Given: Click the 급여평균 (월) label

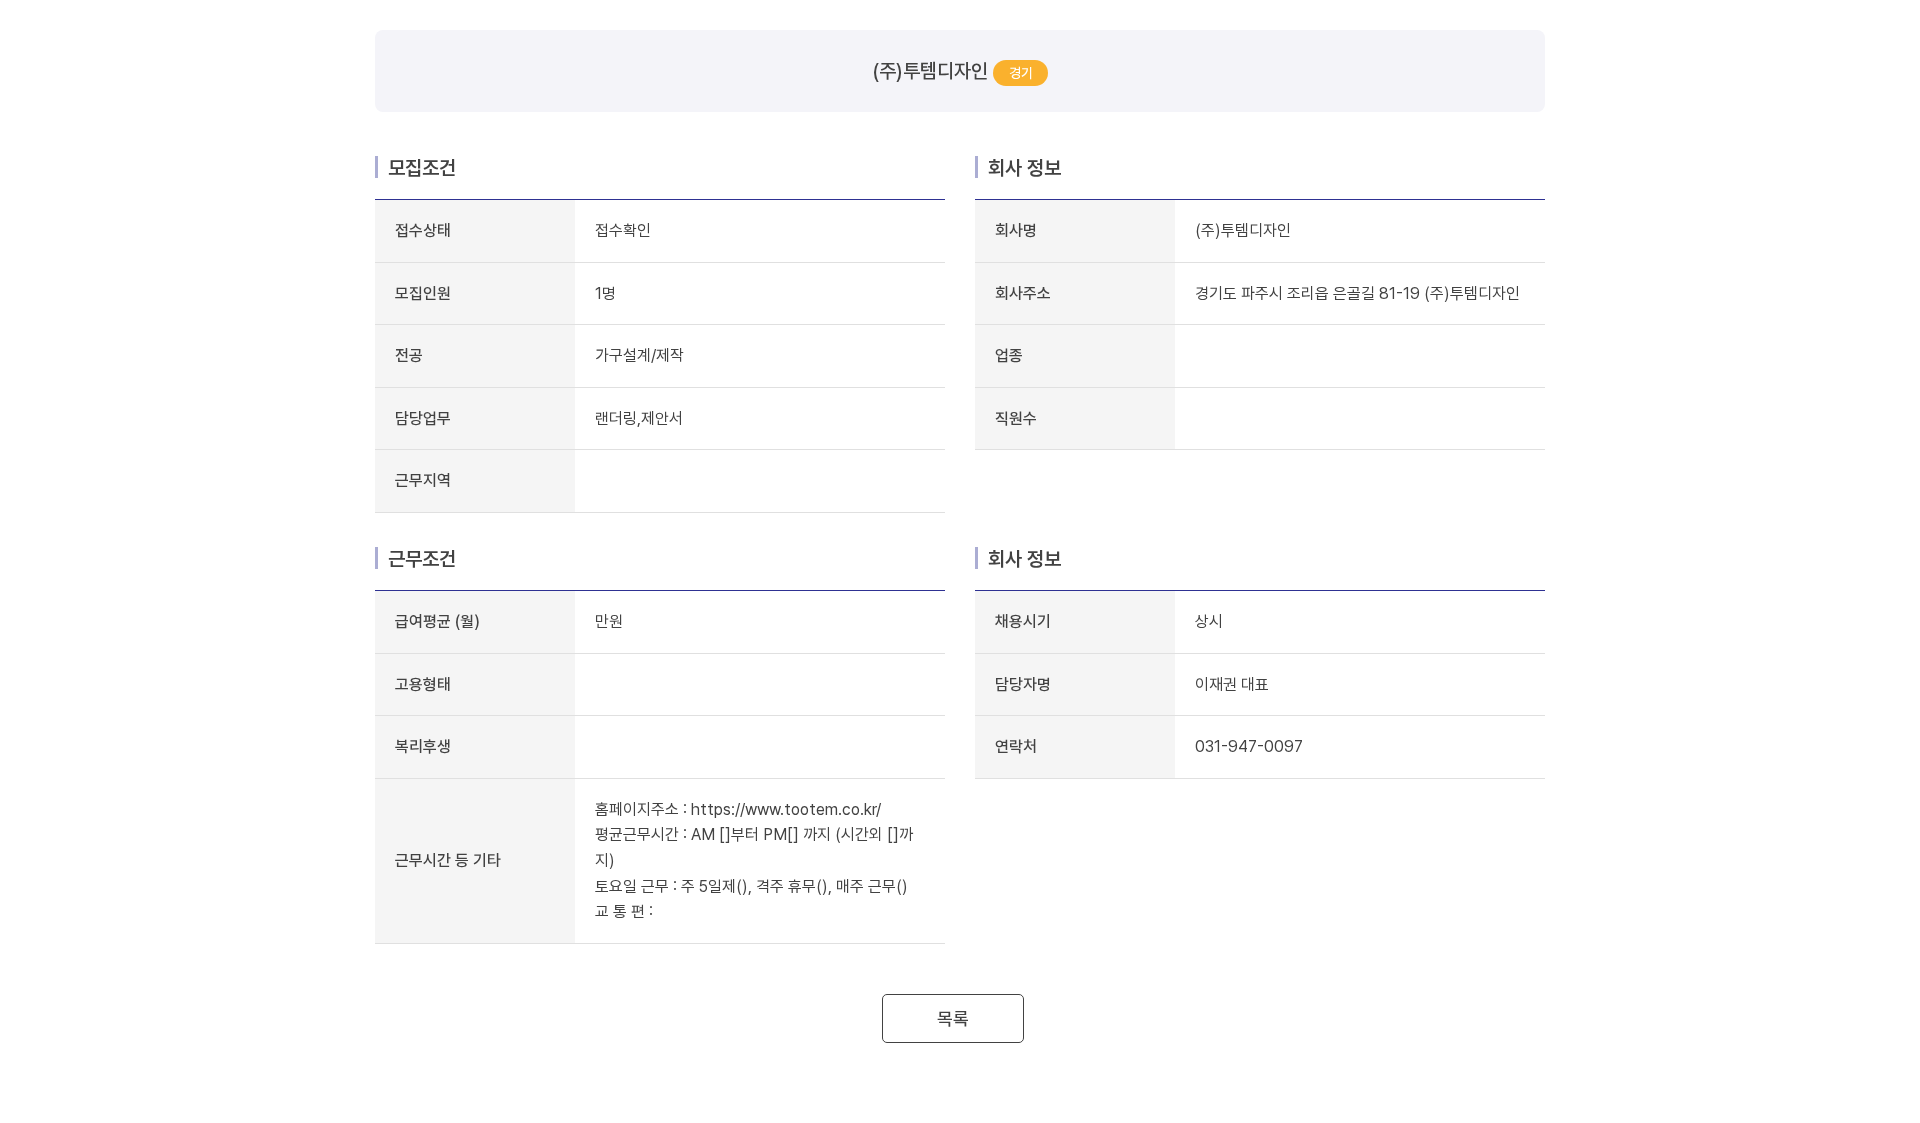Looking at the screenshot, I should coord(437,621).
